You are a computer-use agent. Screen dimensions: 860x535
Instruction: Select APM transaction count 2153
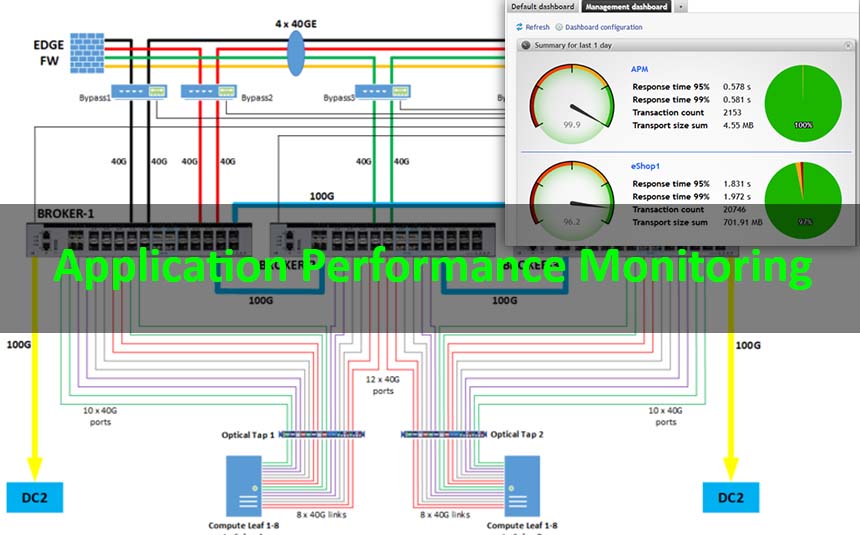[732, 112]
